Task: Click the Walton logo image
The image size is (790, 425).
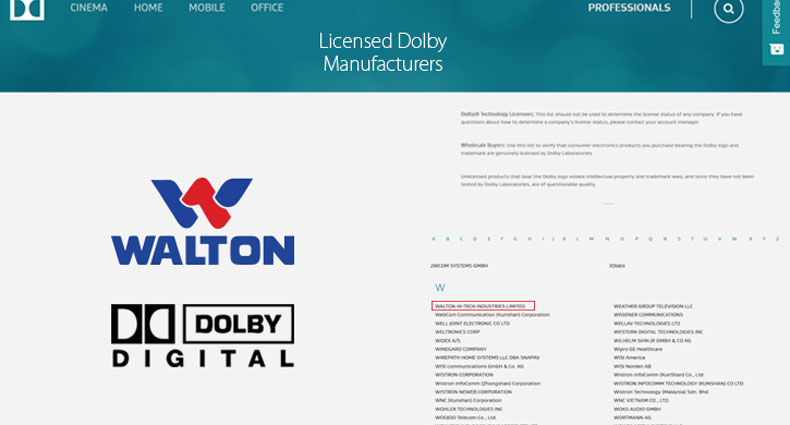Action: (203, 221)
